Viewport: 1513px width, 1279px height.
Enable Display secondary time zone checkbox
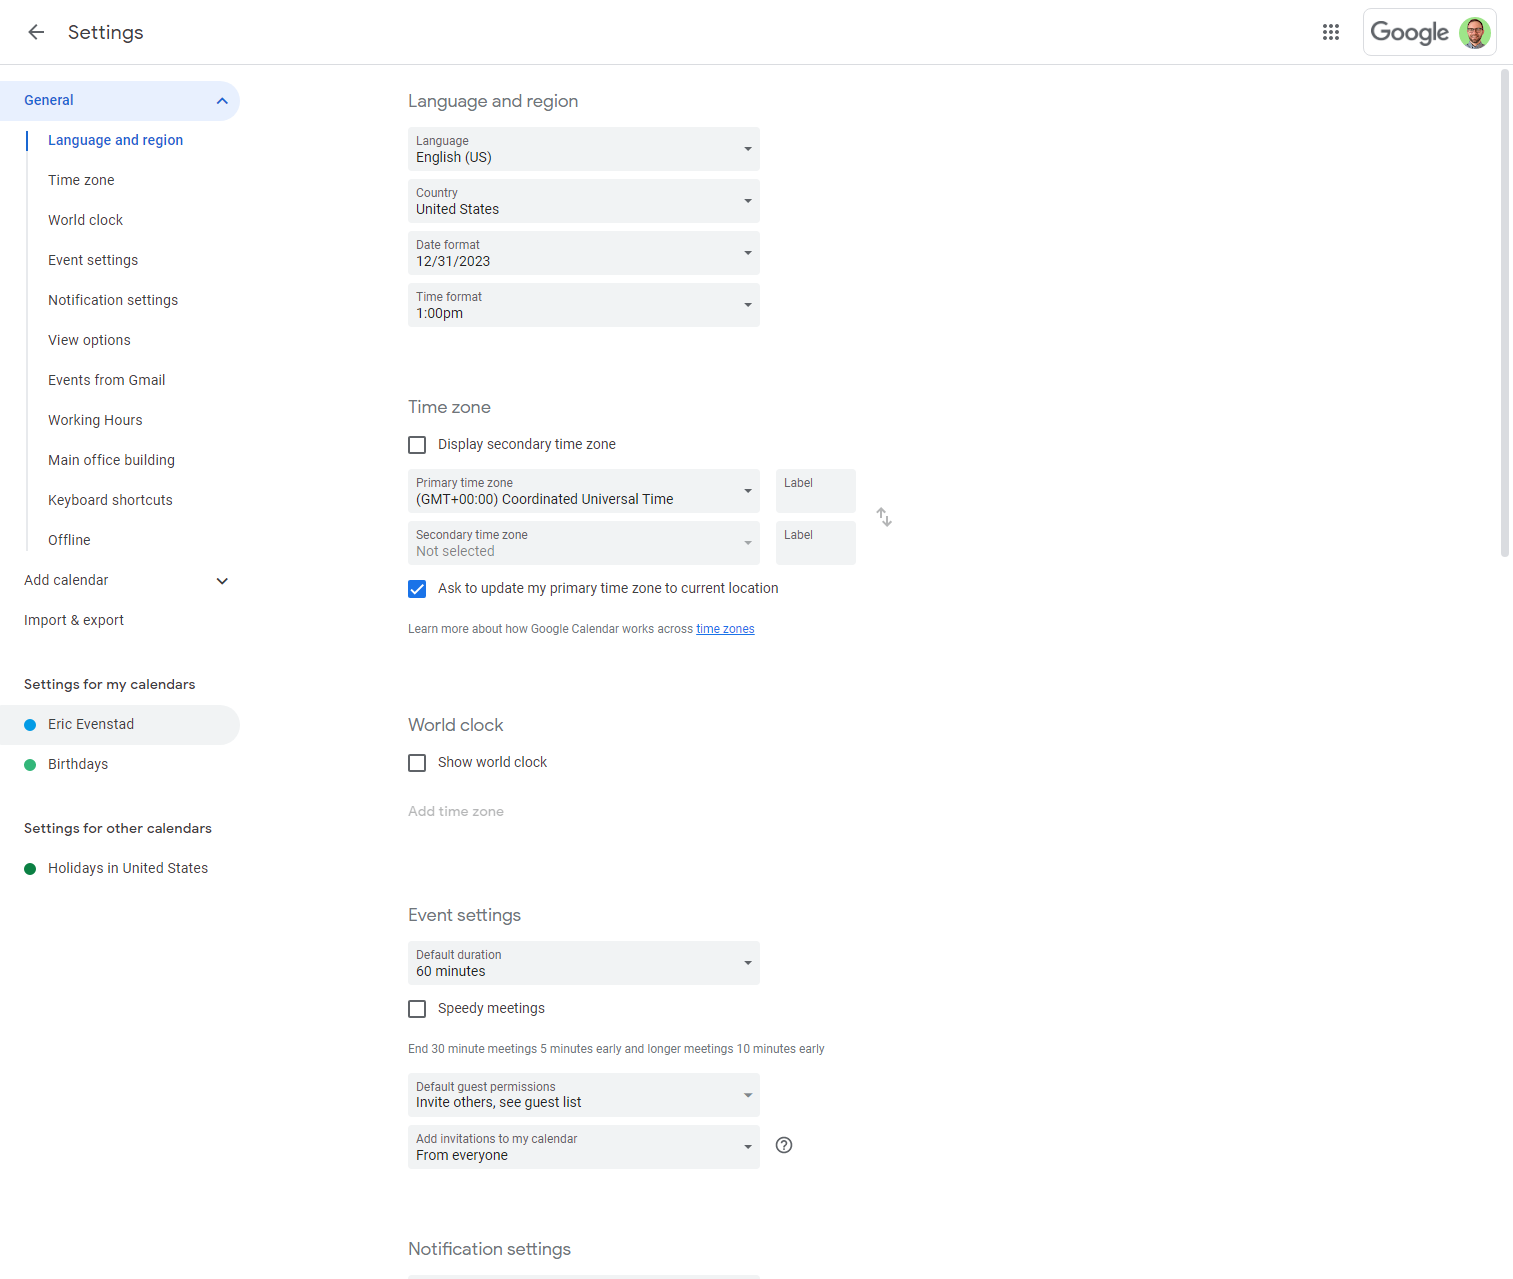point(417,445)
